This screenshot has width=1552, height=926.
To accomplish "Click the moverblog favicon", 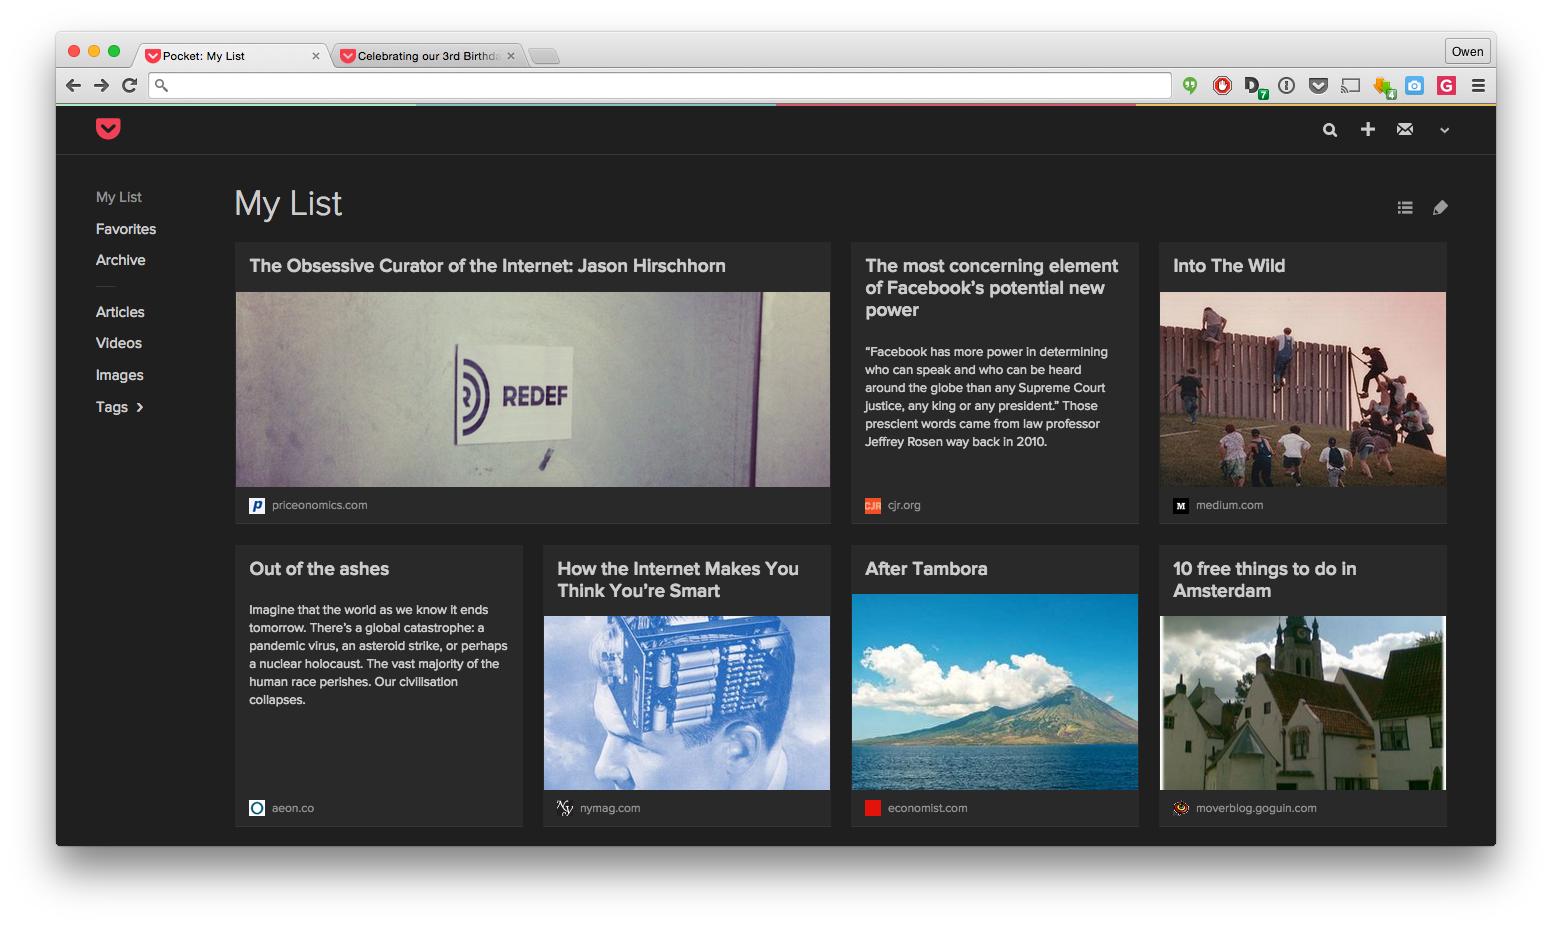I will pyautogui.click(x=1181, y=808).
